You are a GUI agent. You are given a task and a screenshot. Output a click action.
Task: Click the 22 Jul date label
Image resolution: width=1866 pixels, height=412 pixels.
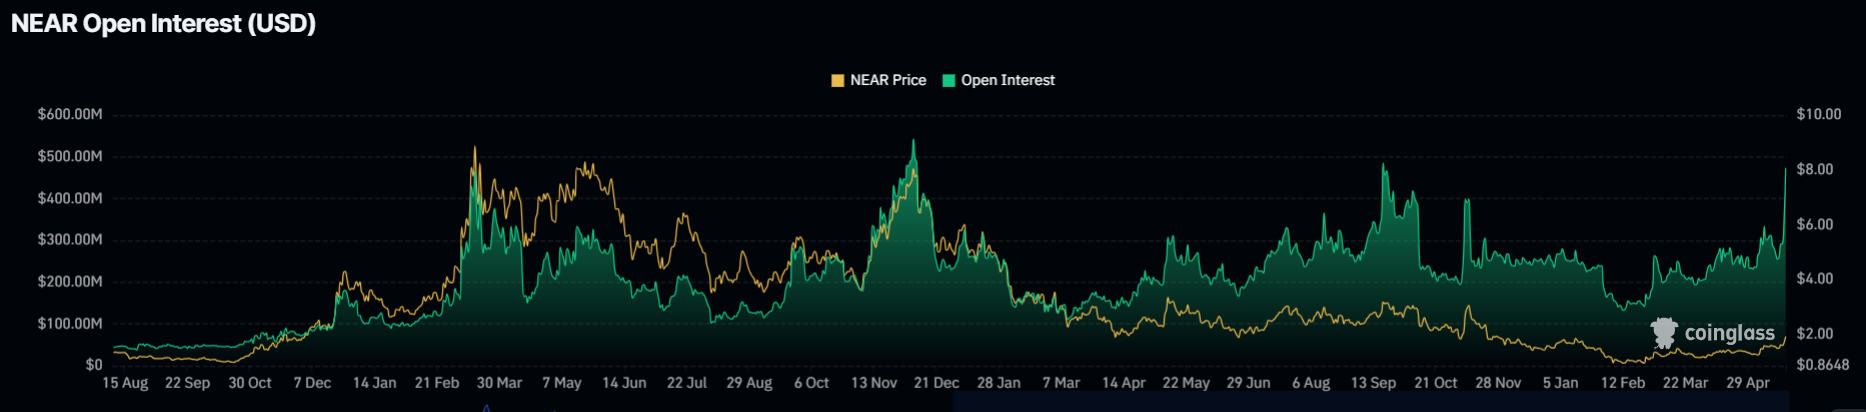687,383
